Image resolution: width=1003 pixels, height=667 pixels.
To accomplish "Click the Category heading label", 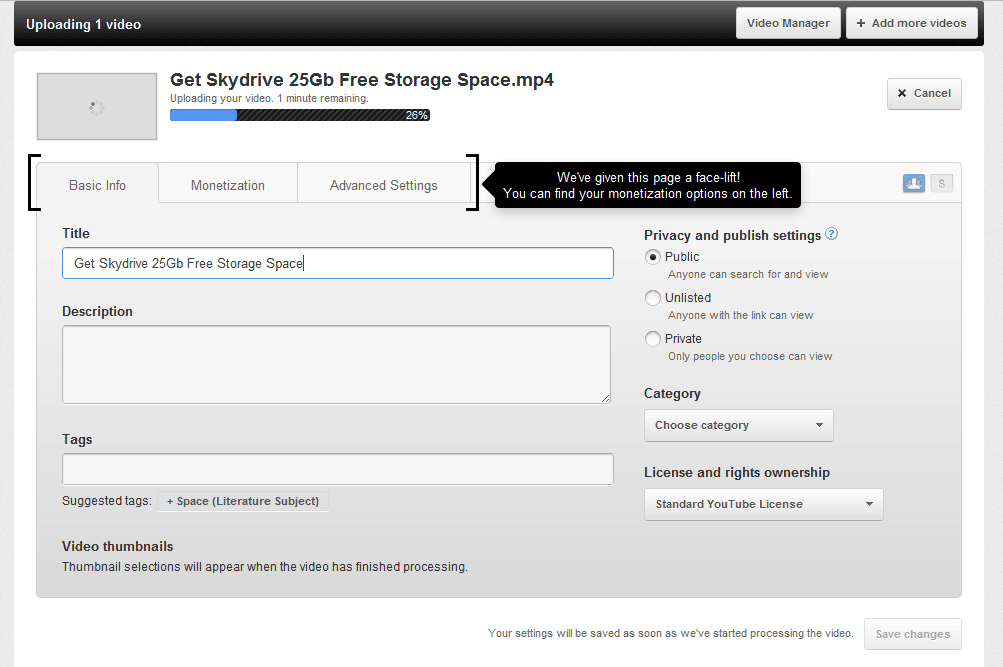I will coord(672,394).
